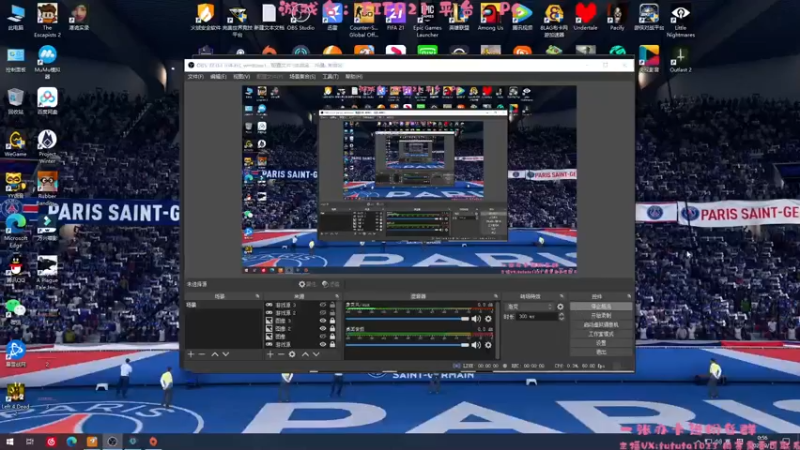Open source properties gear in Sources toolbar
The height and width of the screenshot is (450, 800).
point(292,354)
